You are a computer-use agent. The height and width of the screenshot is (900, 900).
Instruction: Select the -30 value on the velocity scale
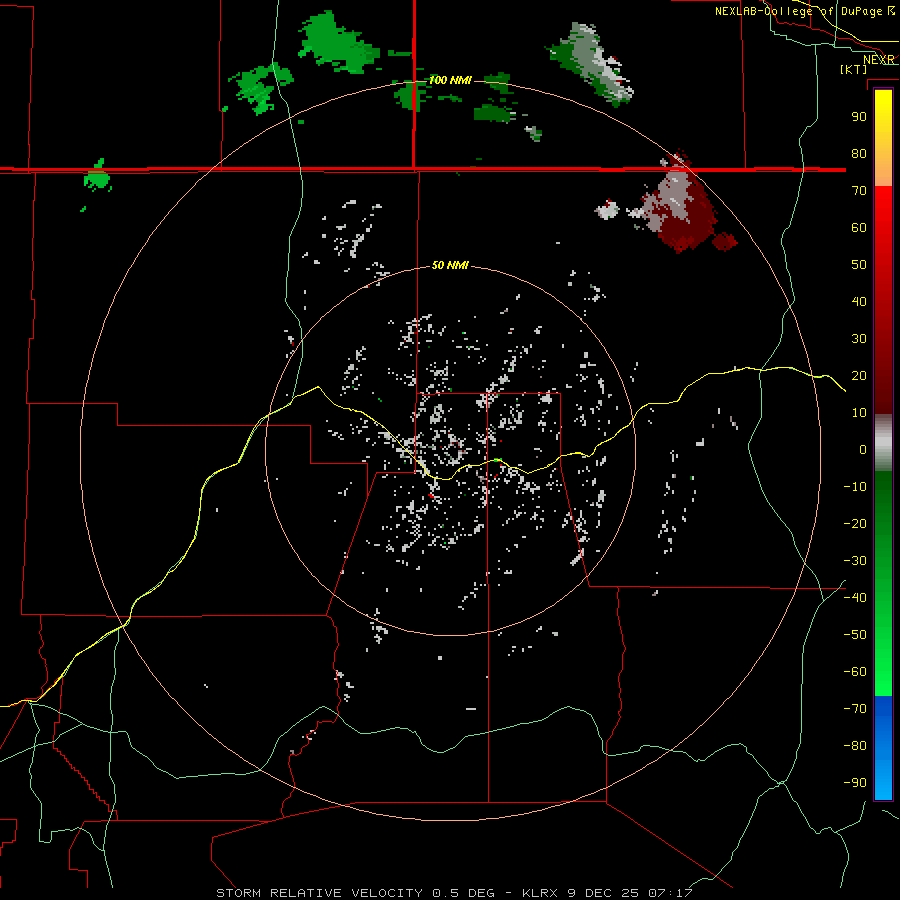(855, 561)
